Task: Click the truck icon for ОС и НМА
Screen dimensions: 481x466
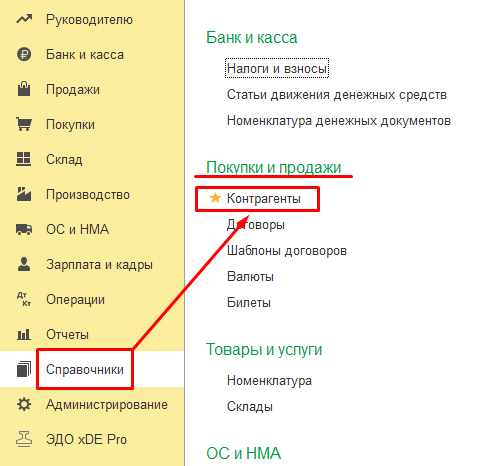Action: point(24,229)
